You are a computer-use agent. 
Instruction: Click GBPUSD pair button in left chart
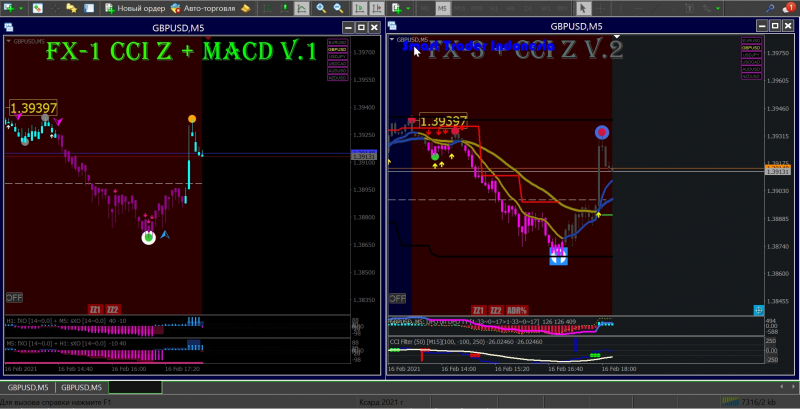pos(337,49)
